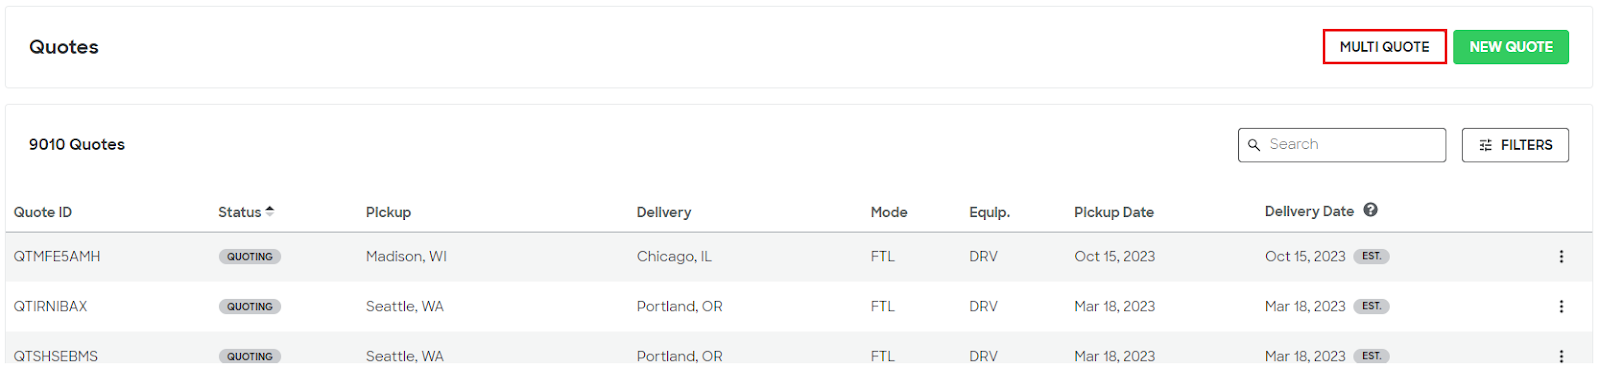Open quote QTMFE5AMH
This screenshot has width=1600, height=369.
(57, 257)
